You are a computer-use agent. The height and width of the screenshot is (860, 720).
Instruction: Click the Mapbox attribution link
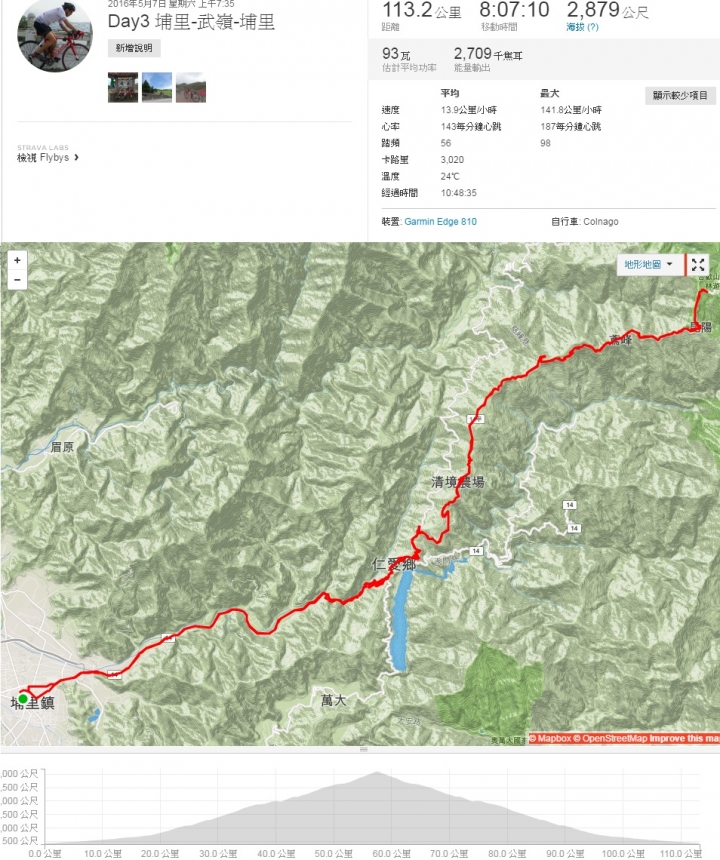(550, 738)
